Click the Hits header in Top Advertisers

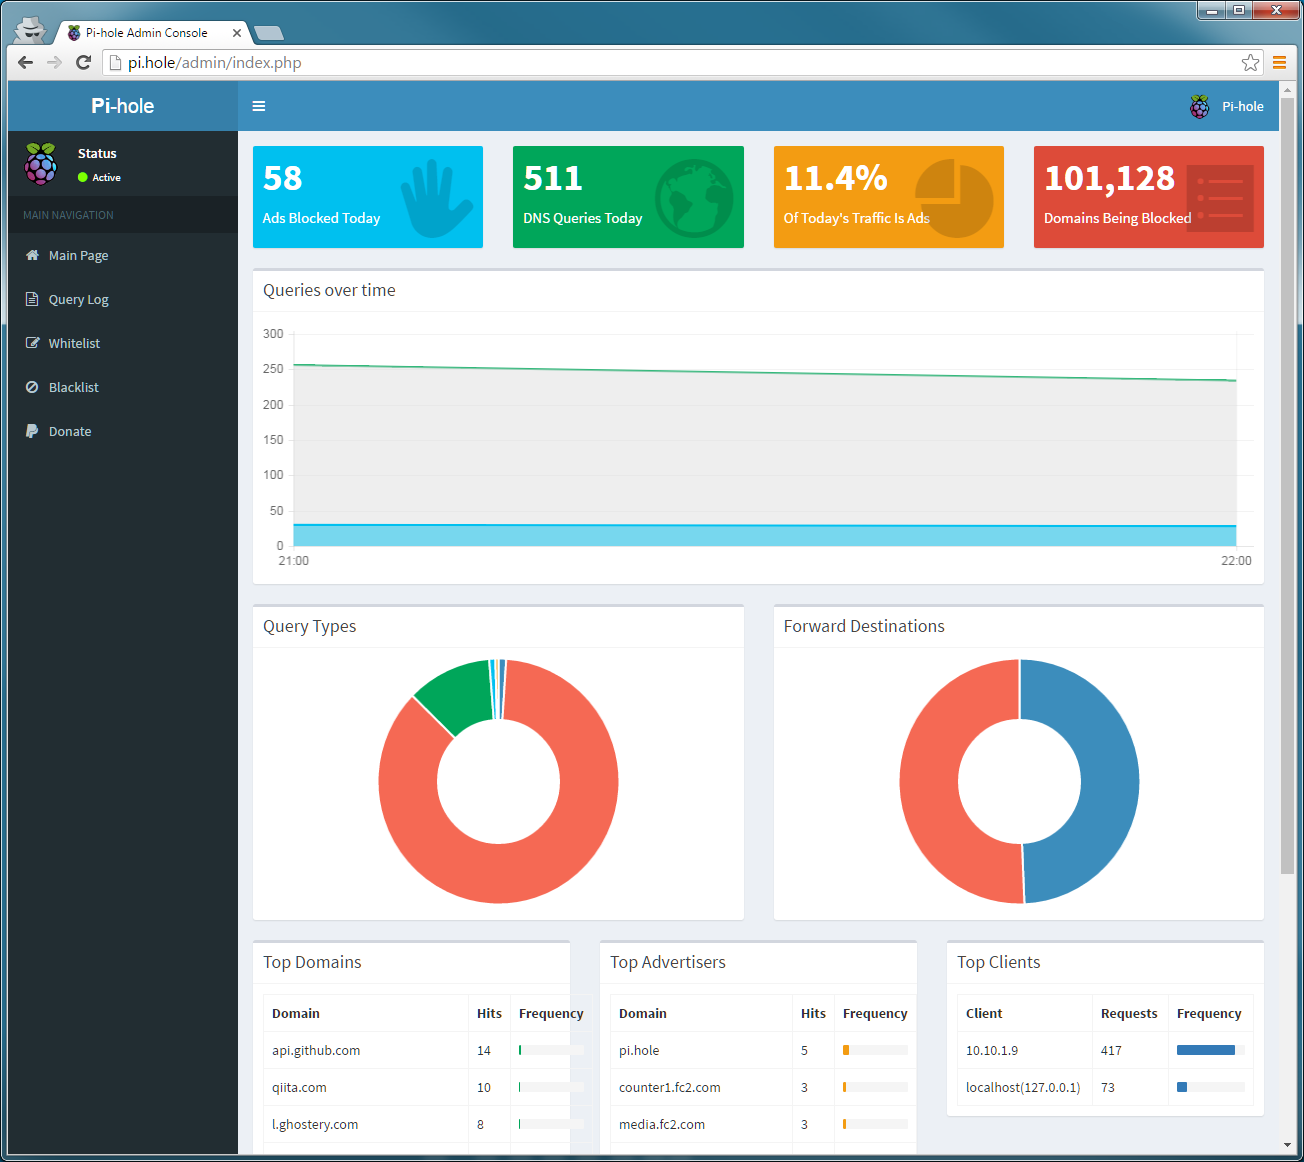point(813,1013)
